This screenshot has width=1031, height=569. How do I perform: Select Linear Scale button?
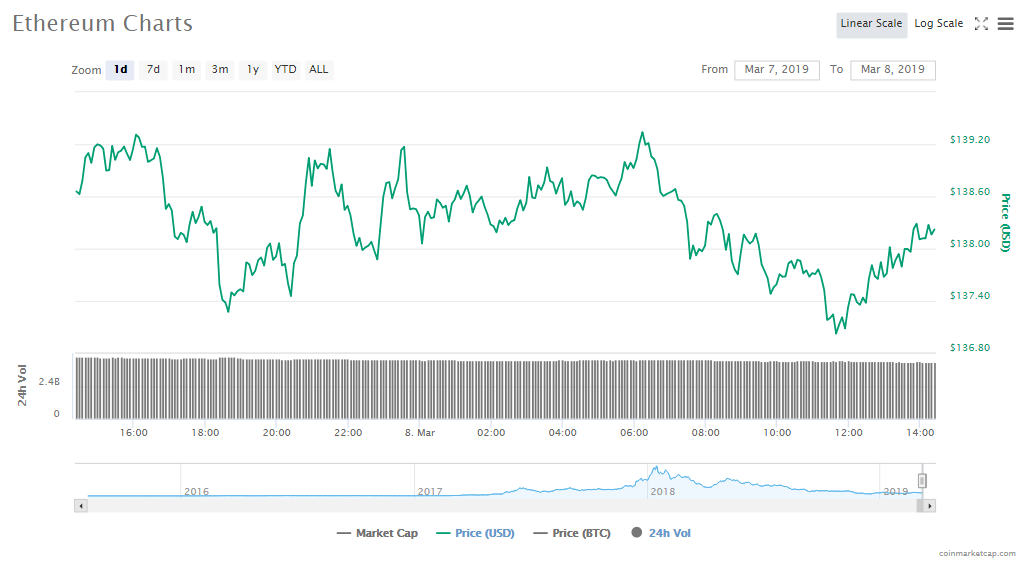(871, 24)
